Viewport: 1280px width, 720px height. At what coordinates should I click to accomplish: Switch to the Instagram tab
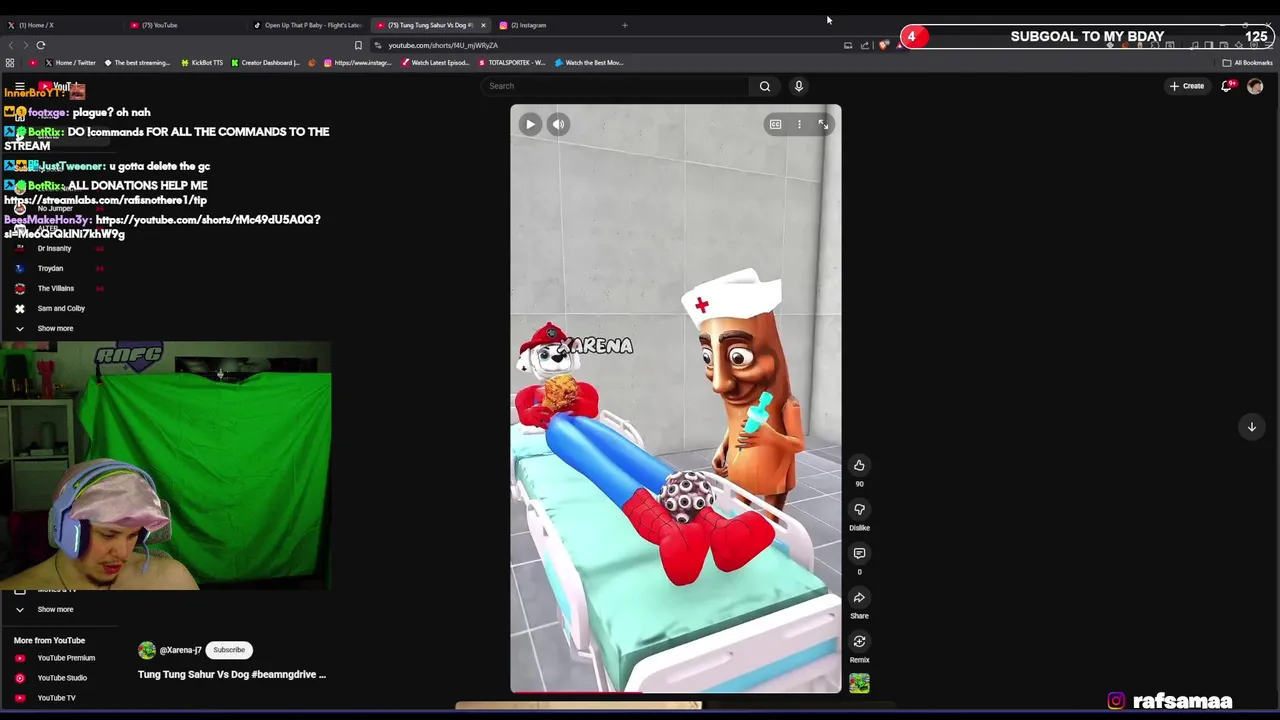click(x=553, y=25)
